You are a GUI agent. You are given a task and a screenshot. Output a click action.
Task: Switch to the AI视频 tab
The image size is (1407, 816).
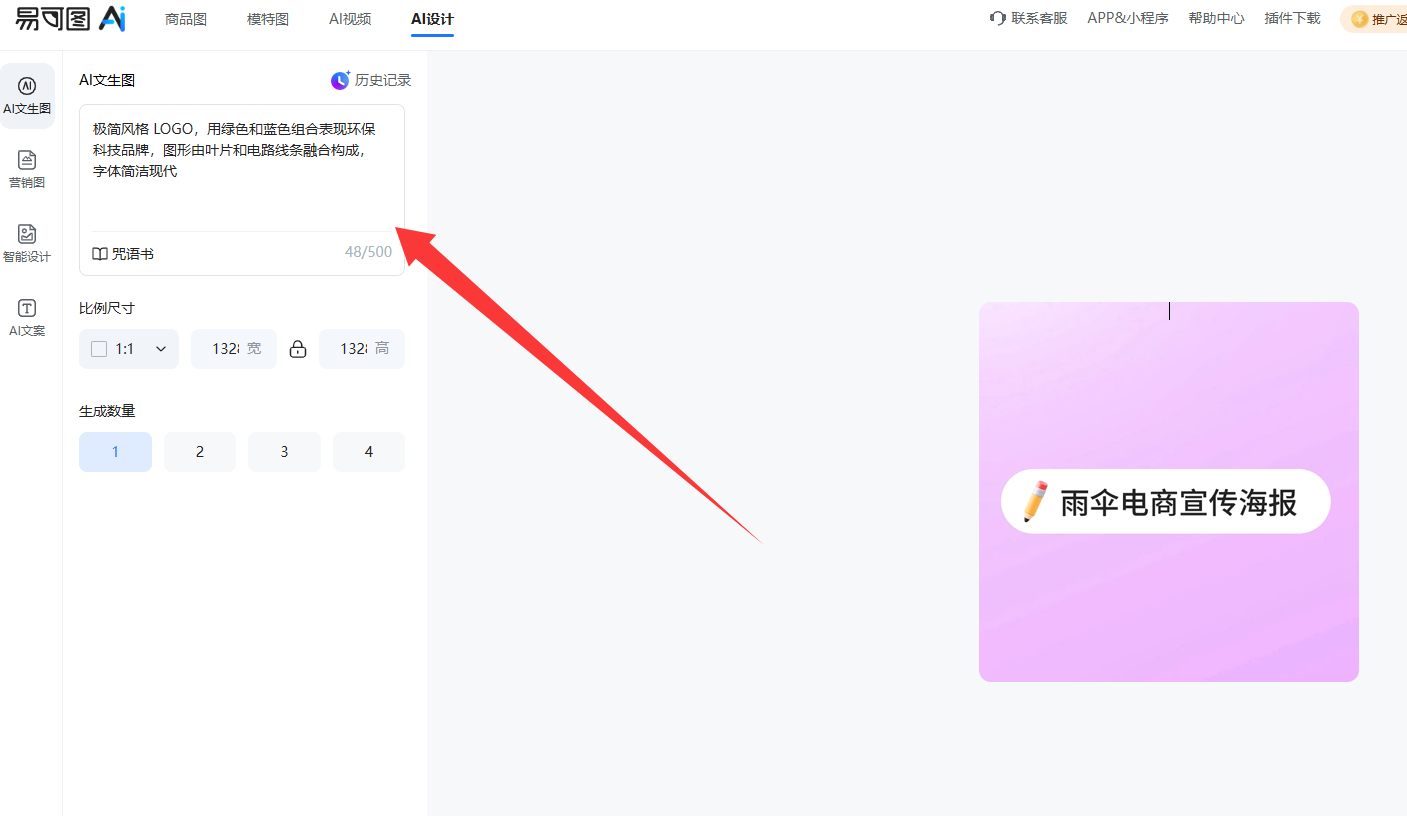[x=350, y=19]
